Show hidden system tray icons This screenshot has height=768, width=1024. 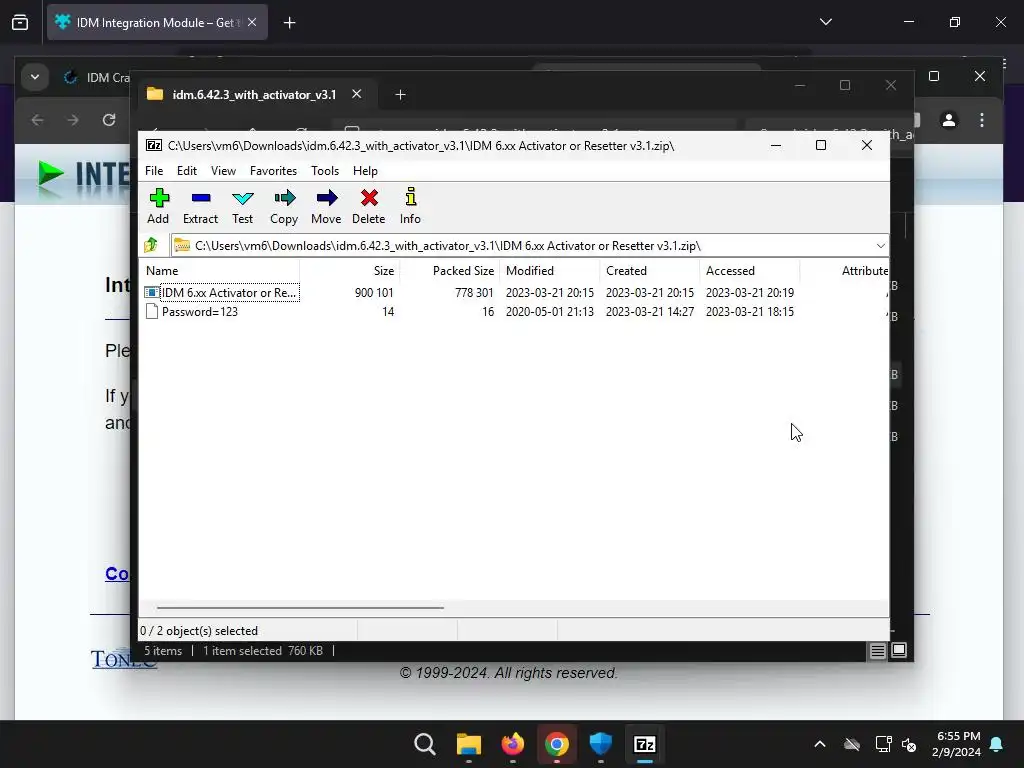click(820, 744)
